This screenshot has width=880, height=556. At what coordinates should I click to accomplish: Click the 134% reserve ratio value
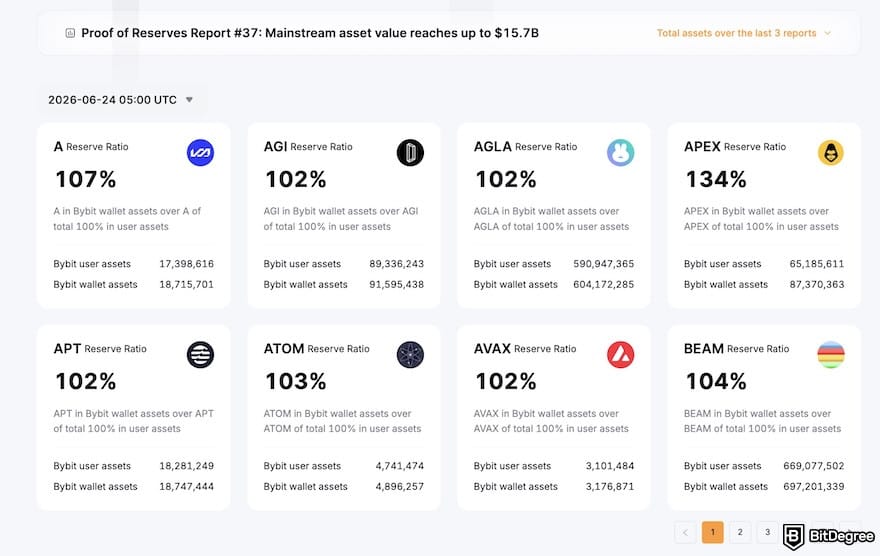coord(716,180)
